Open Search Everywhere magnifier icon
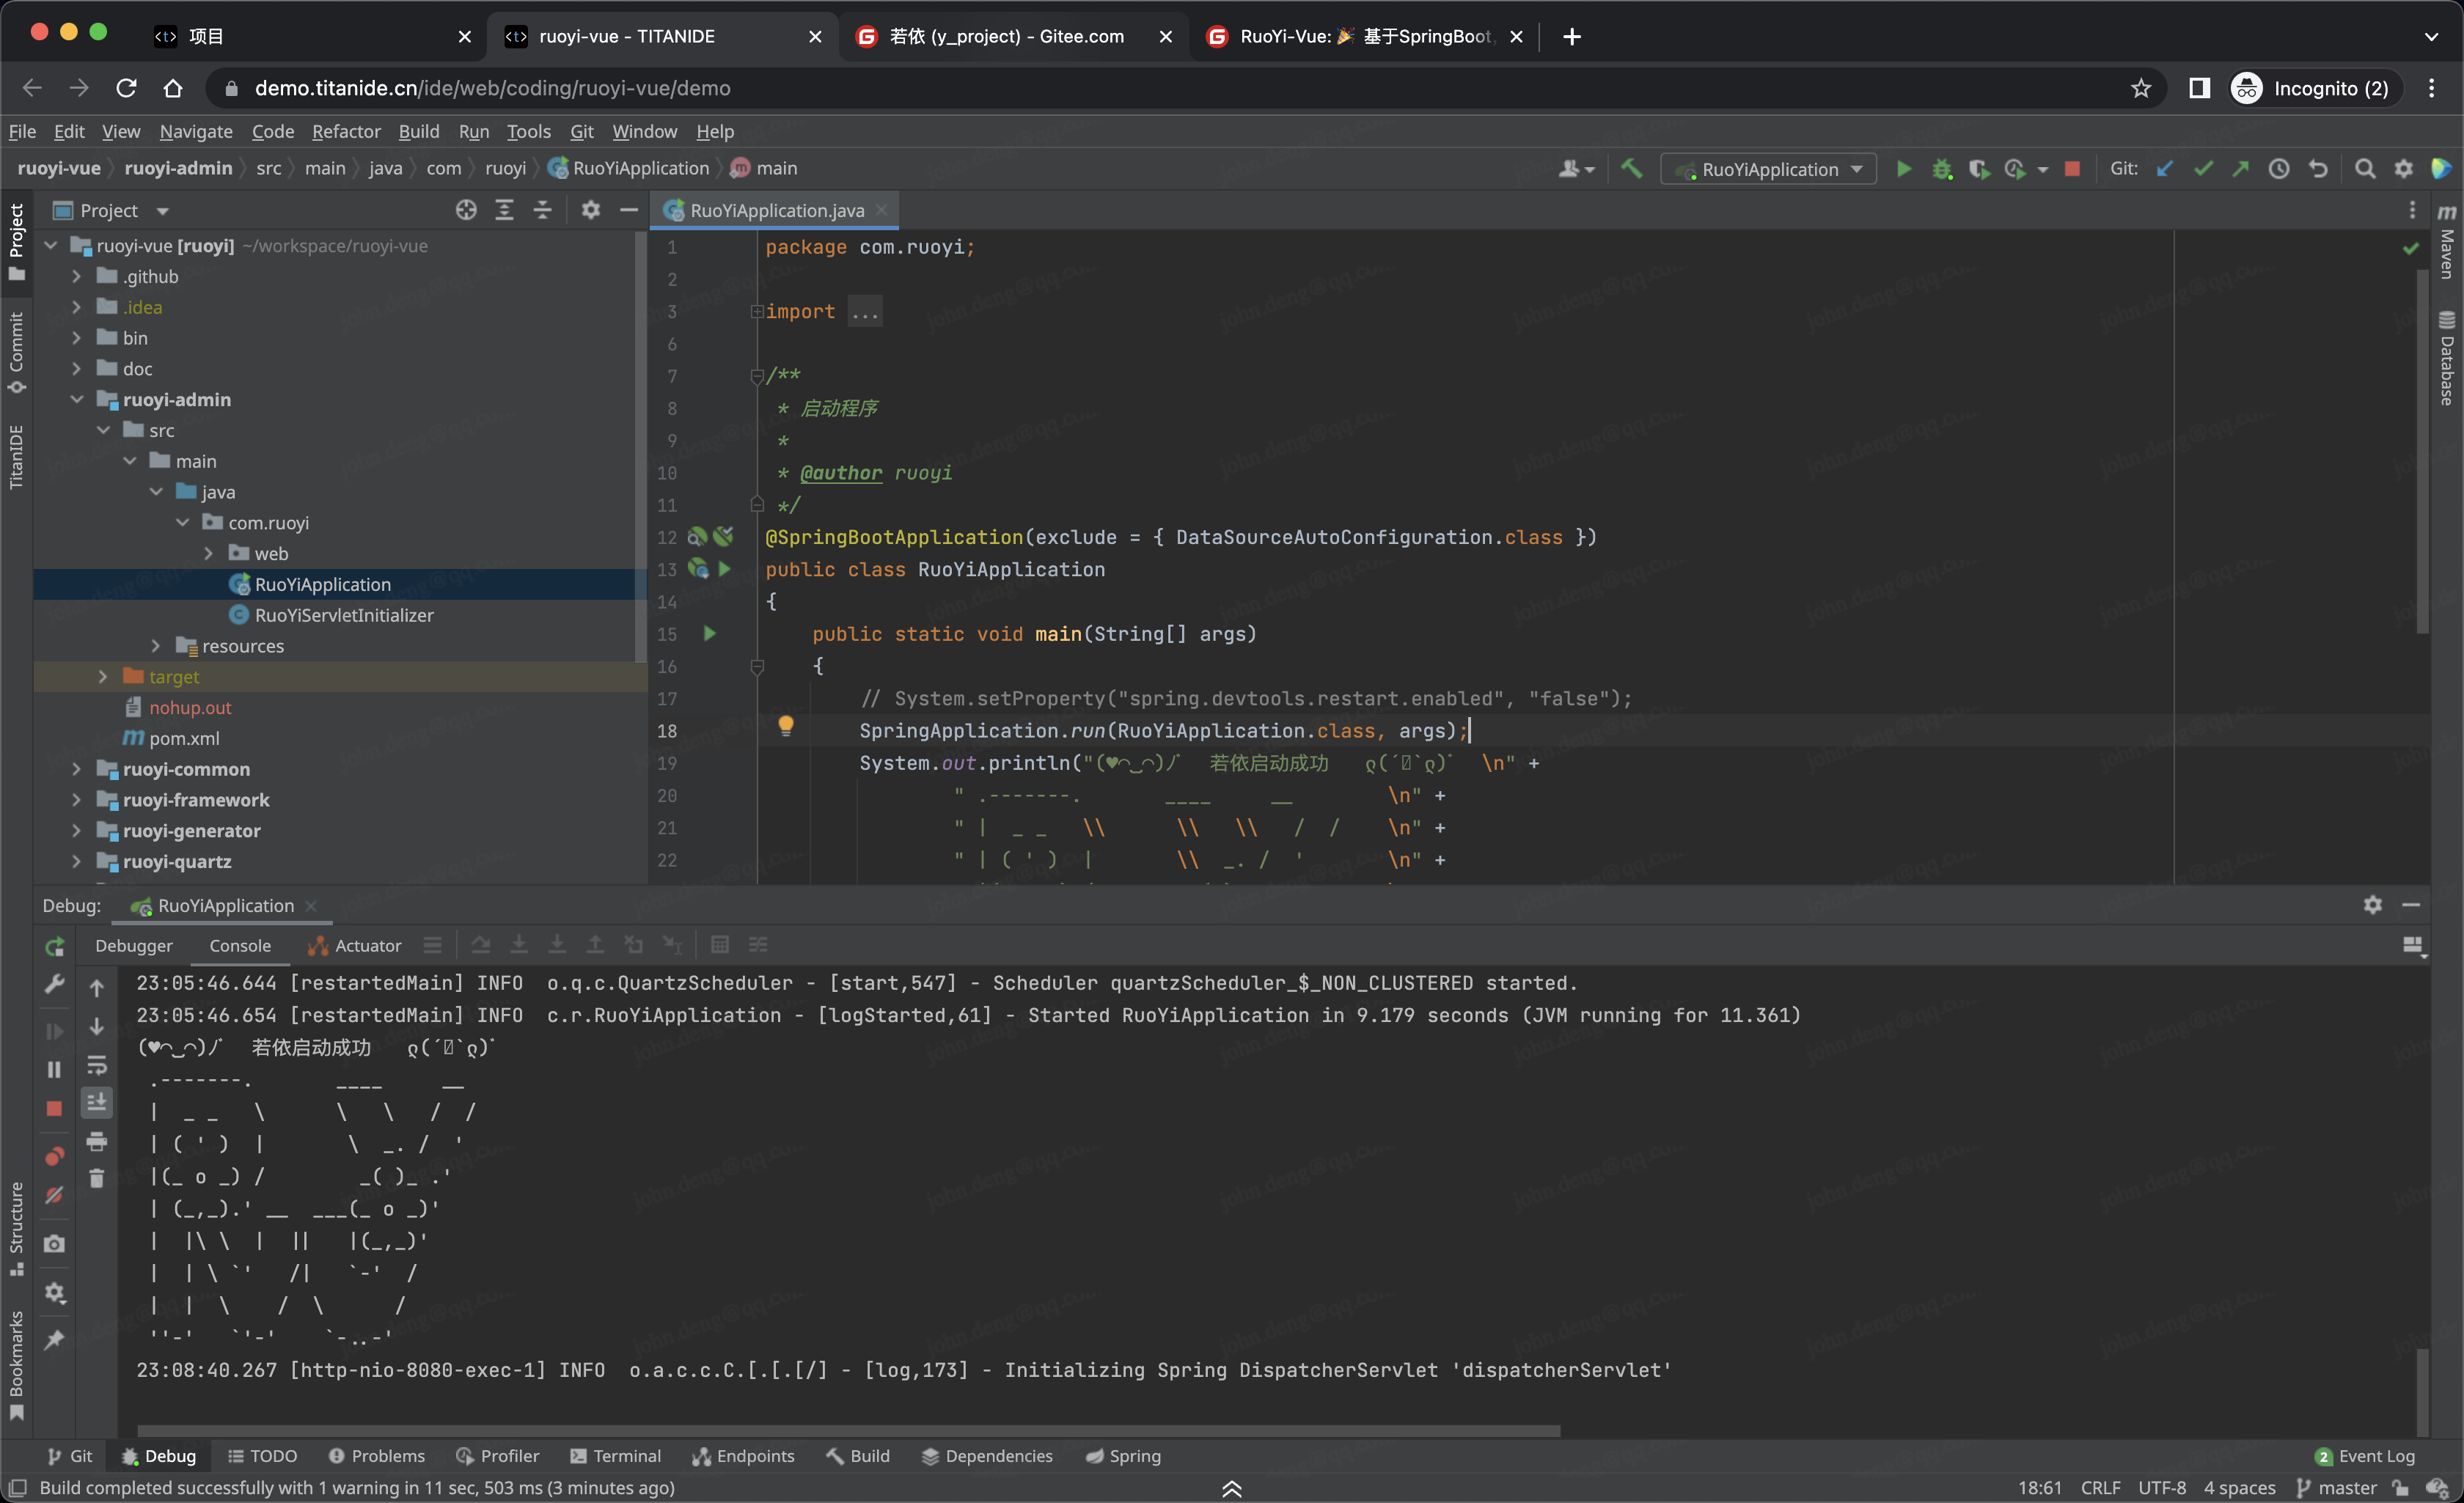Image resolution: width=2464 pixels, height=1503 pixels. [x=2364, y=169]
